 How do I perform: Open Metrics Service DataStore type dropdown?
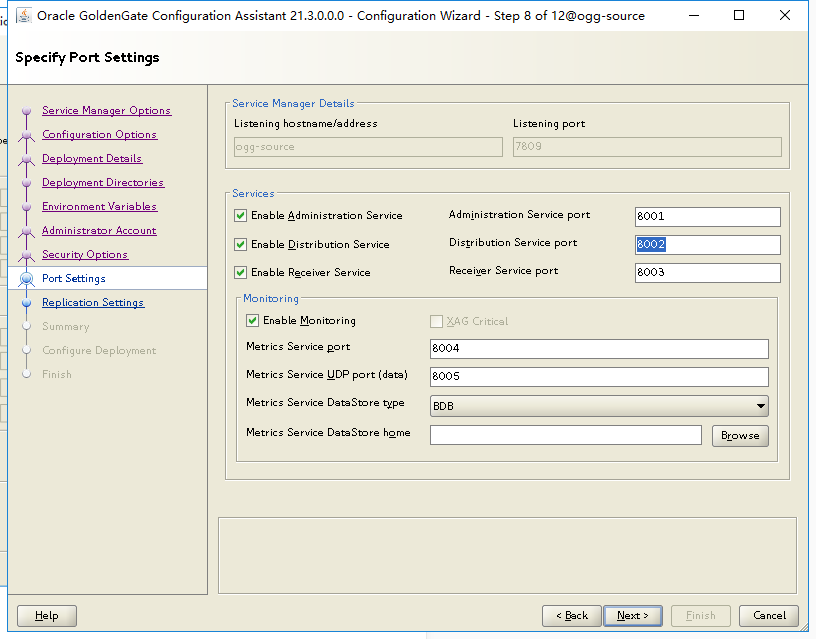pos(599,406)
